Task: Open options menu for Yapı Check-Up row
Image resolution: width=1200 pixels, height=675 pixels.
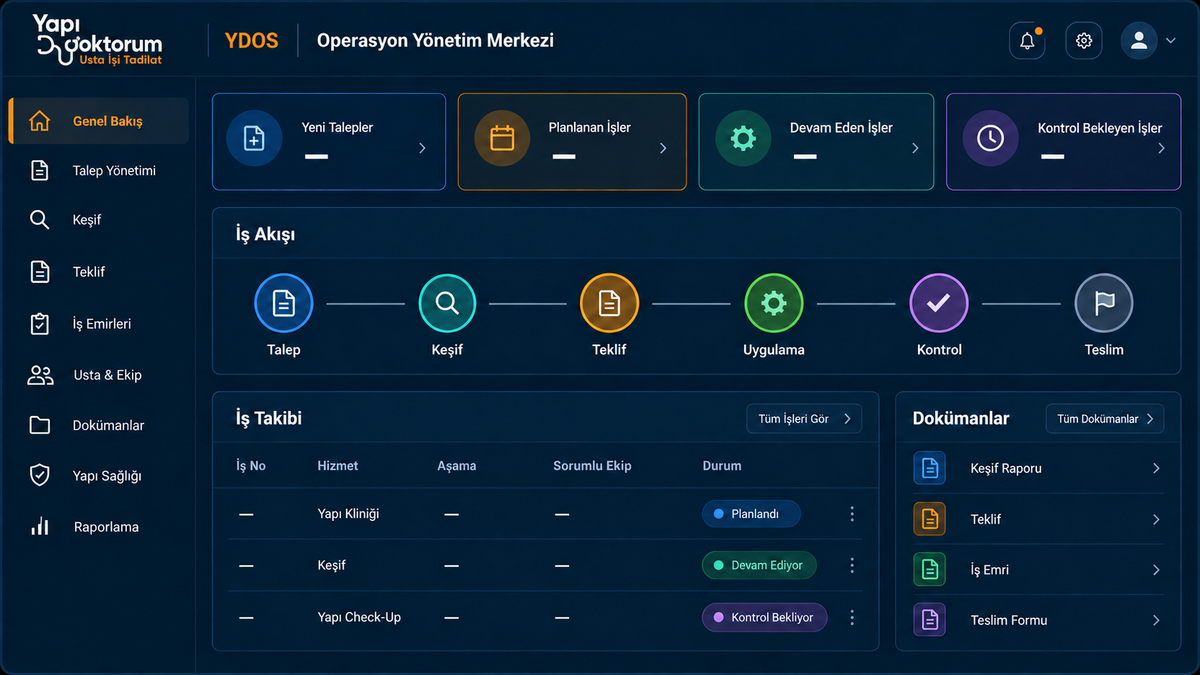Action: click(x=852, y=617)
